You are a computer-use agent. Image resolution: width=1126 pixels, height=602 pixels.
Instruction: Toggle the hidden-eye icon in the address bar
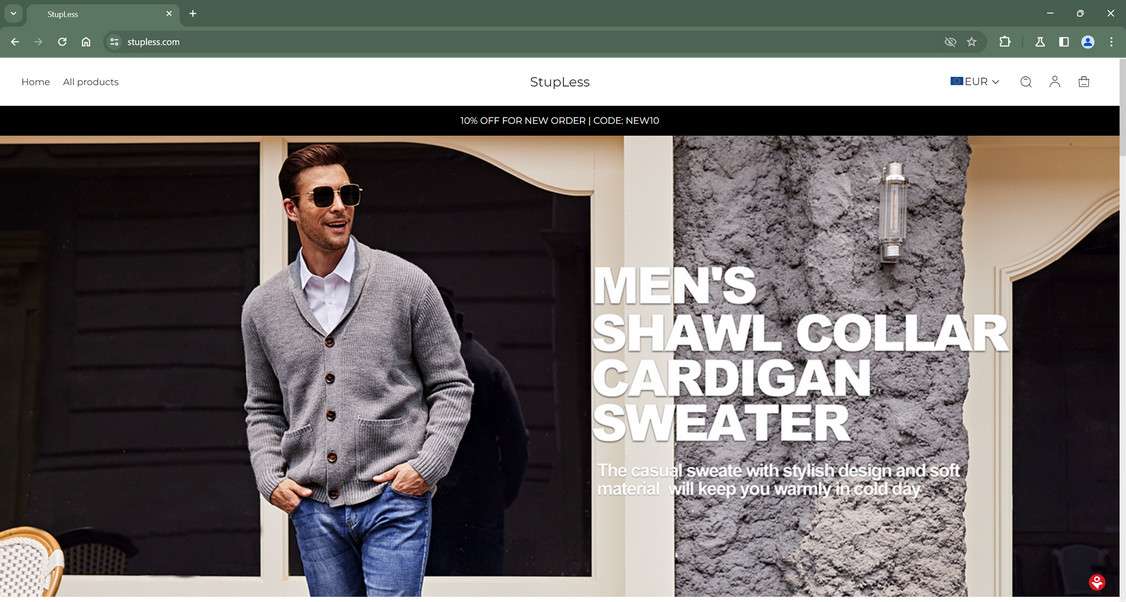949,42
